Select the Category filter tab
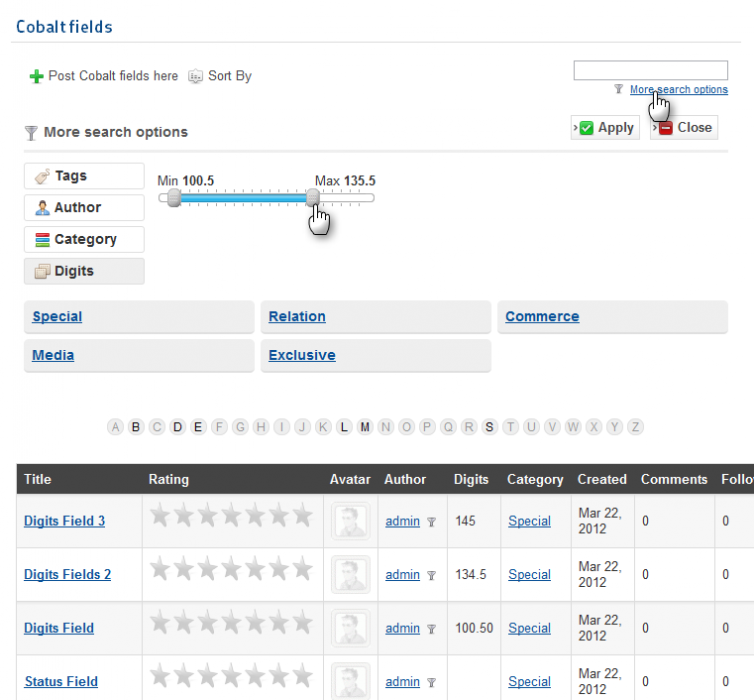 pyautogui.click(x=84, y=240)
